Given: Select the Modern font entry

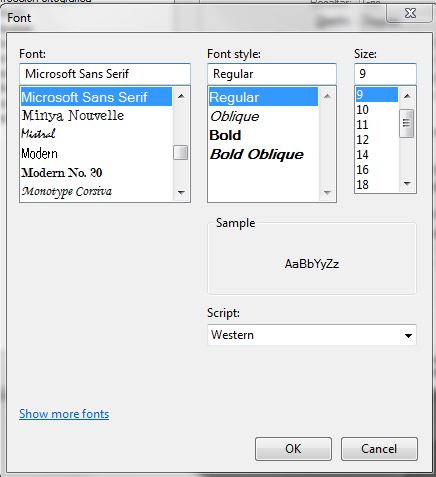Looking at the screenshot, I should click(x=96, y=153).
